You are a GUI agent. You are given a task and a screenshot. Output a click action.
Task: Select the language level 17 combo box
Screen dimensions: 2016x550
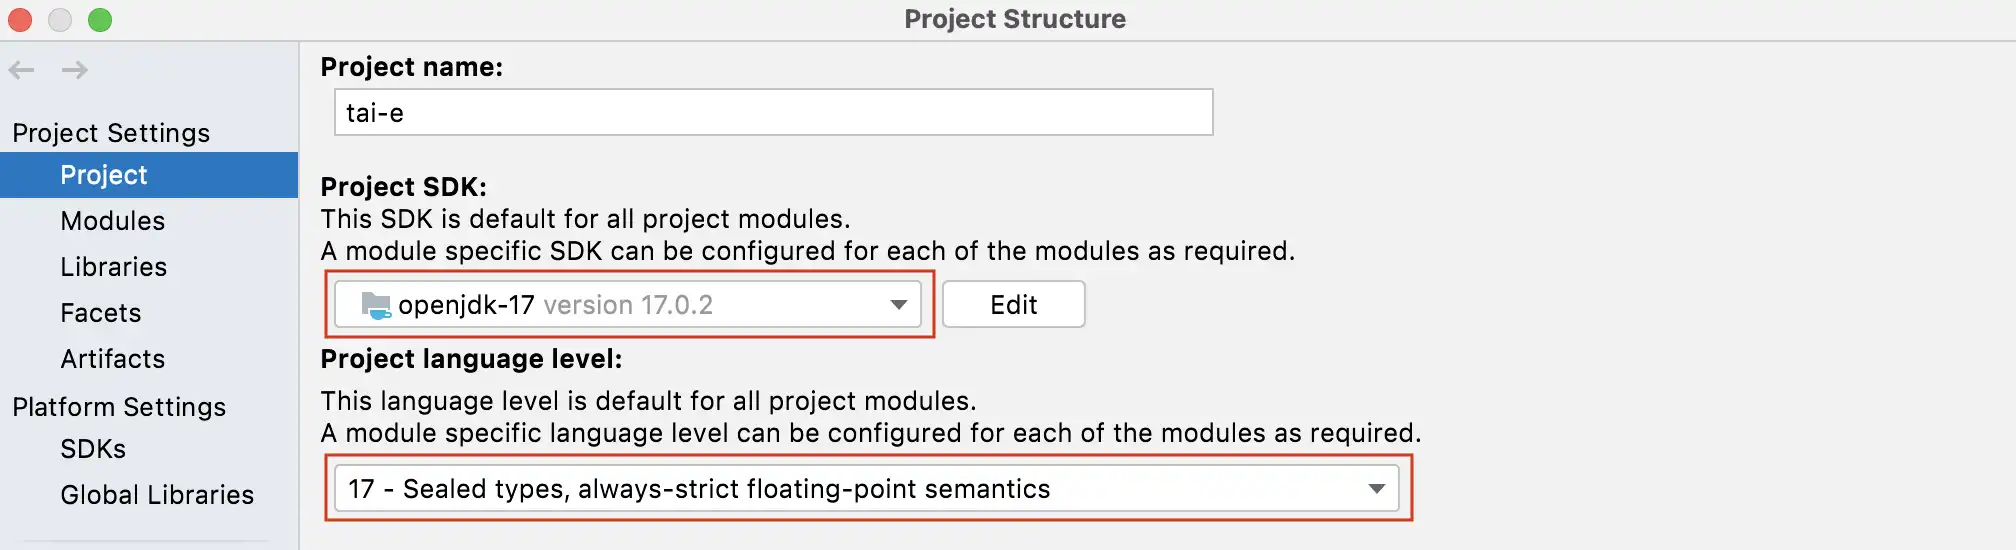850,489
